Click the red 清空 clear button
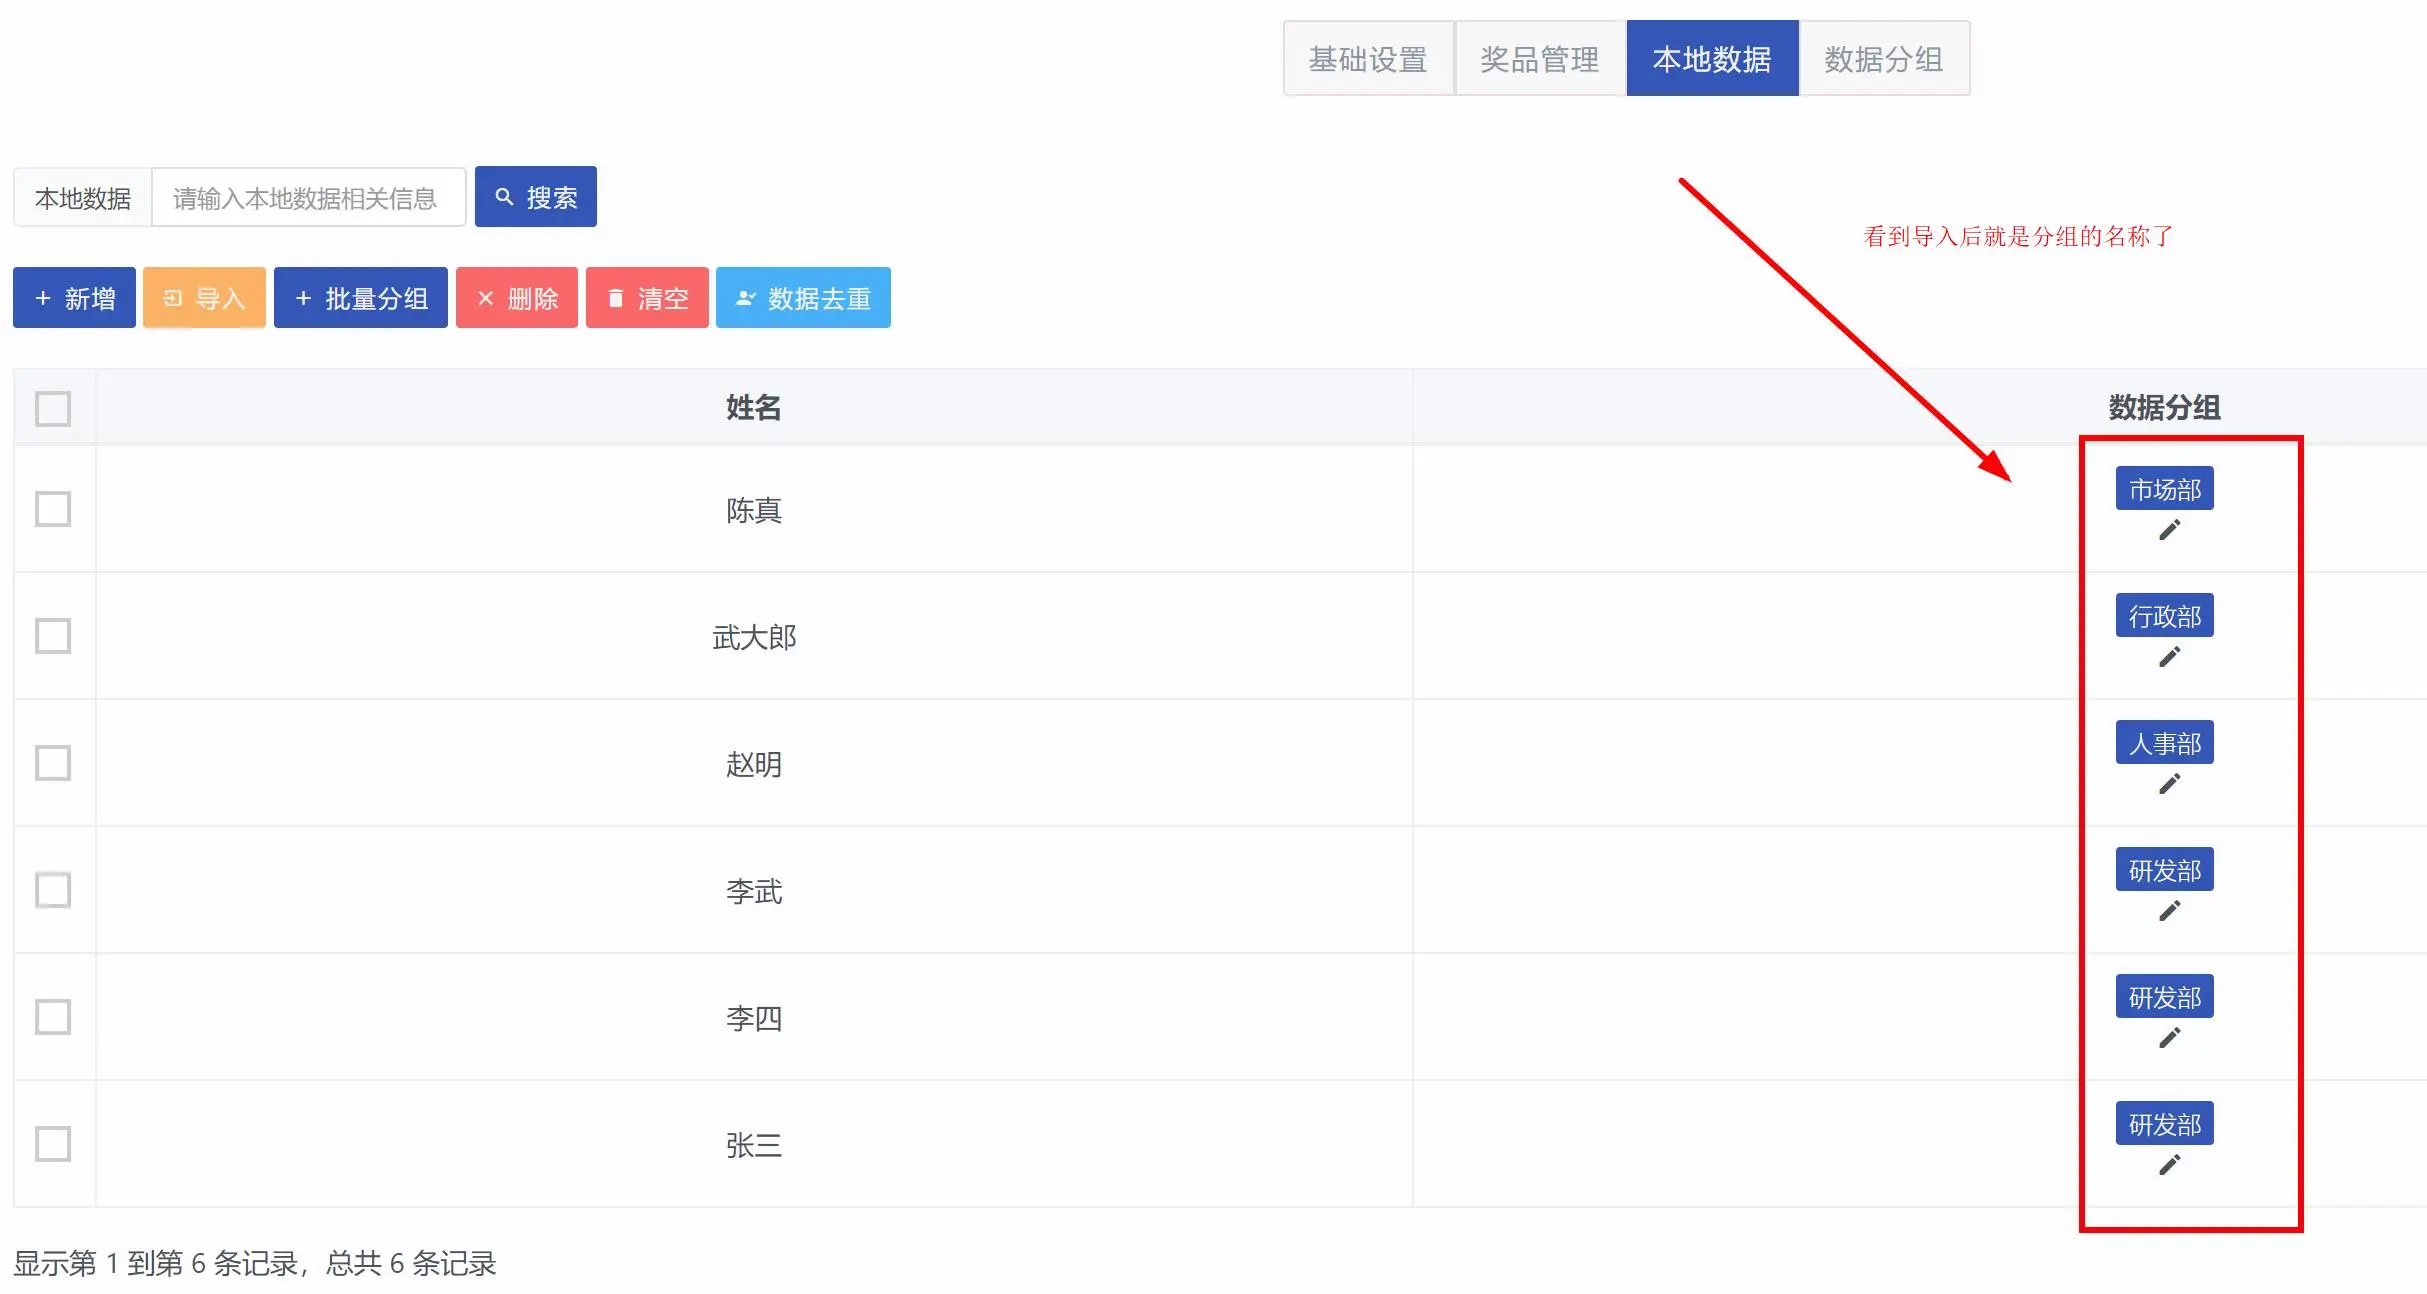The image size is (2427, 1294). point(647,298)
